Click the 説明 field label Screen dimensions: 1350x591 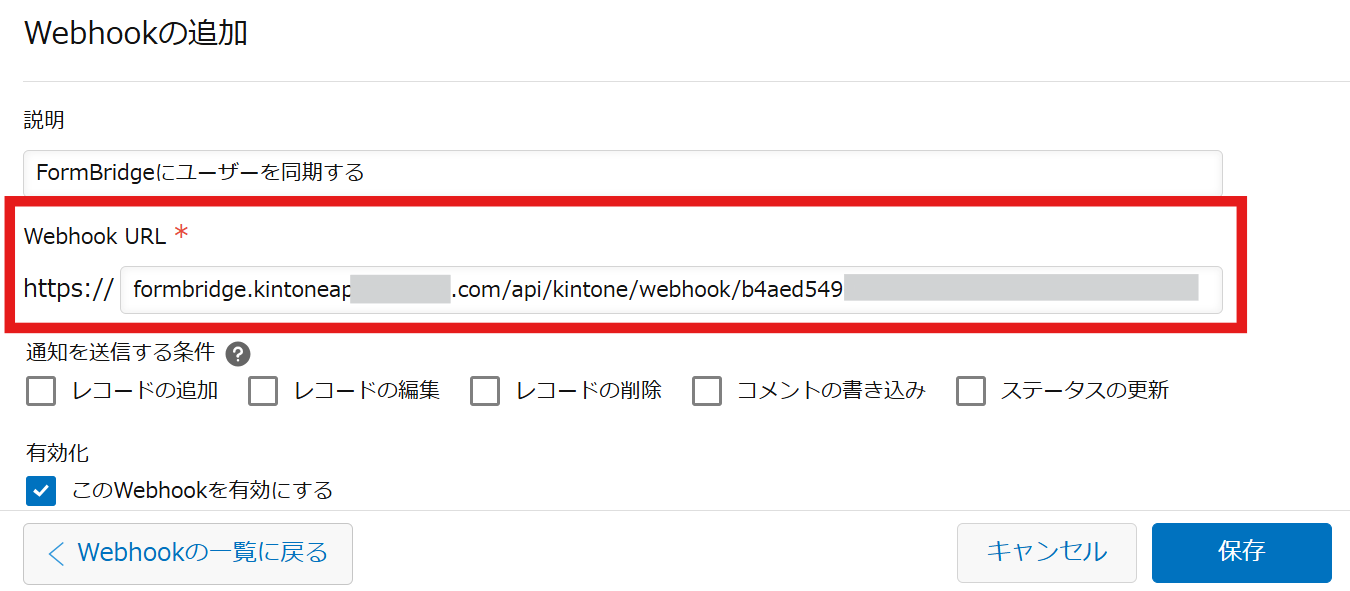tap(45, 120)
